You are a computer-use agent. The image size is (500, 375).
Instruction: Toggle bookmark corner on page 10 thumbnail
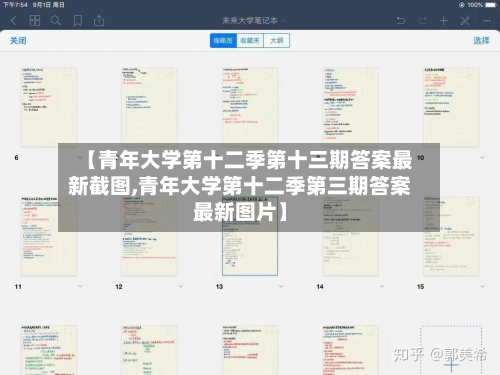click(472, 72)
